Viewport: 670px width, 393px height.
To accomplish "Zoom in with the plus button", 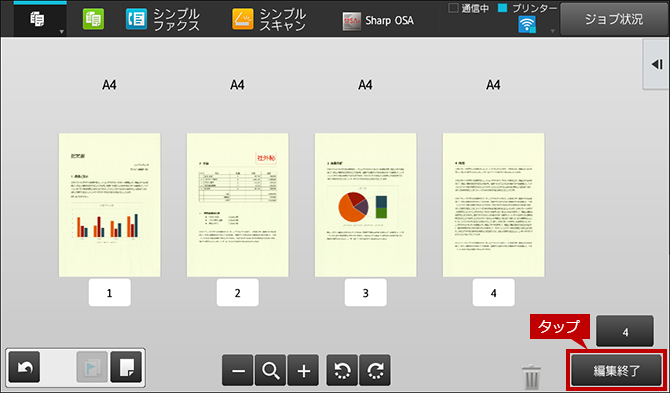I will 304,370.
